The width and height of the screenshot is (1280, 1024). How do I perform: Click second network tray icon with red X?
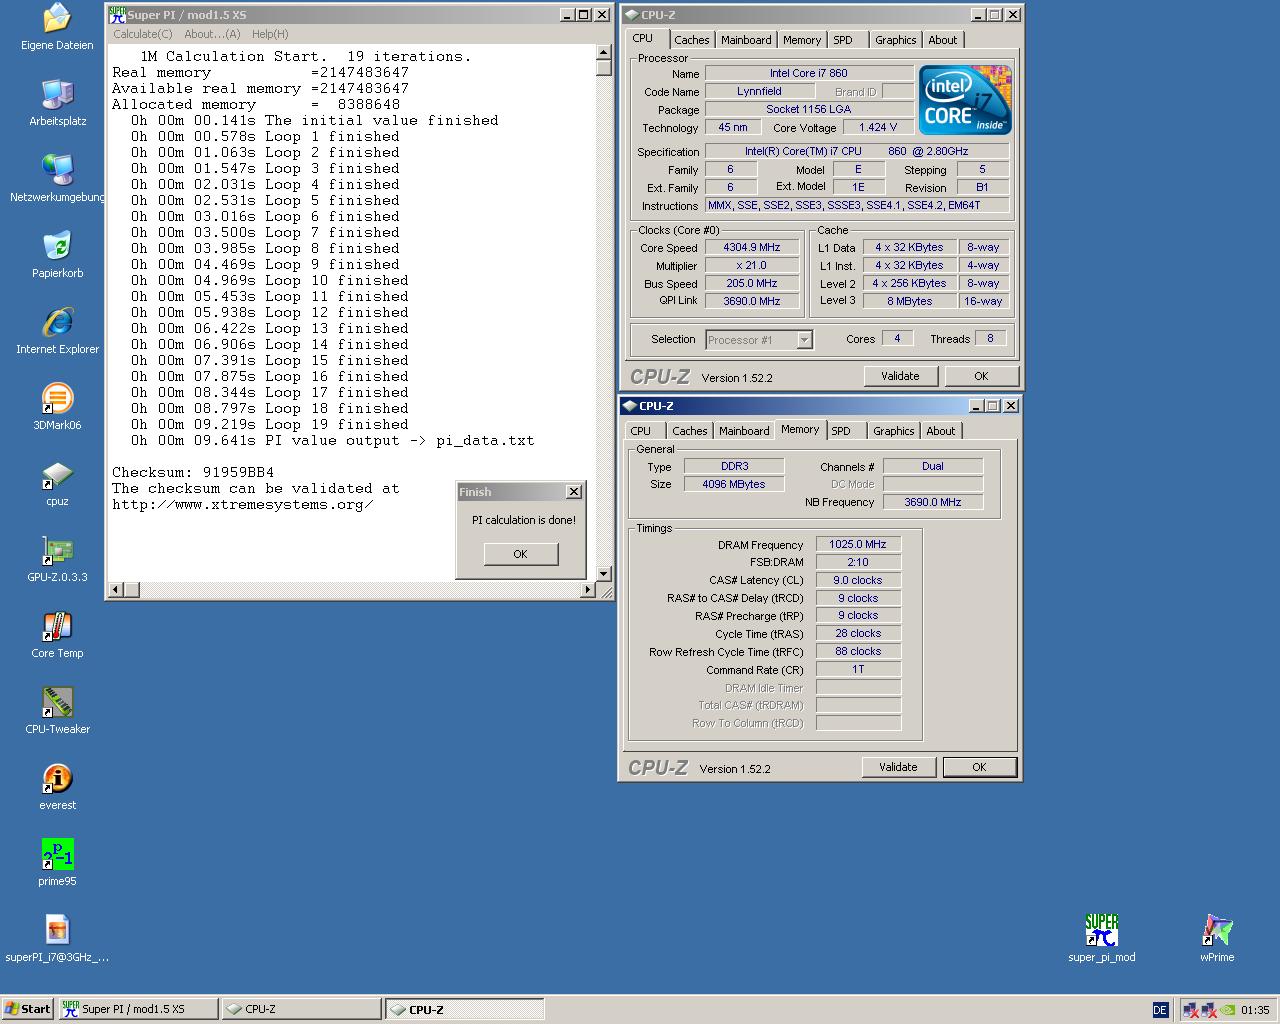[1209, 1010]
